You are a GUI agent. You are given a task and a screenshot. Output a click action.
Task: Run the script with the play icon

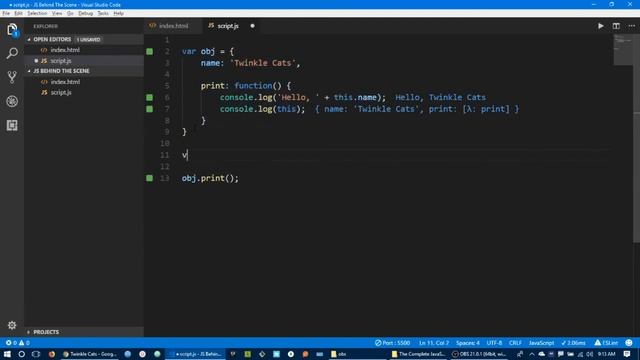(600, 26)
